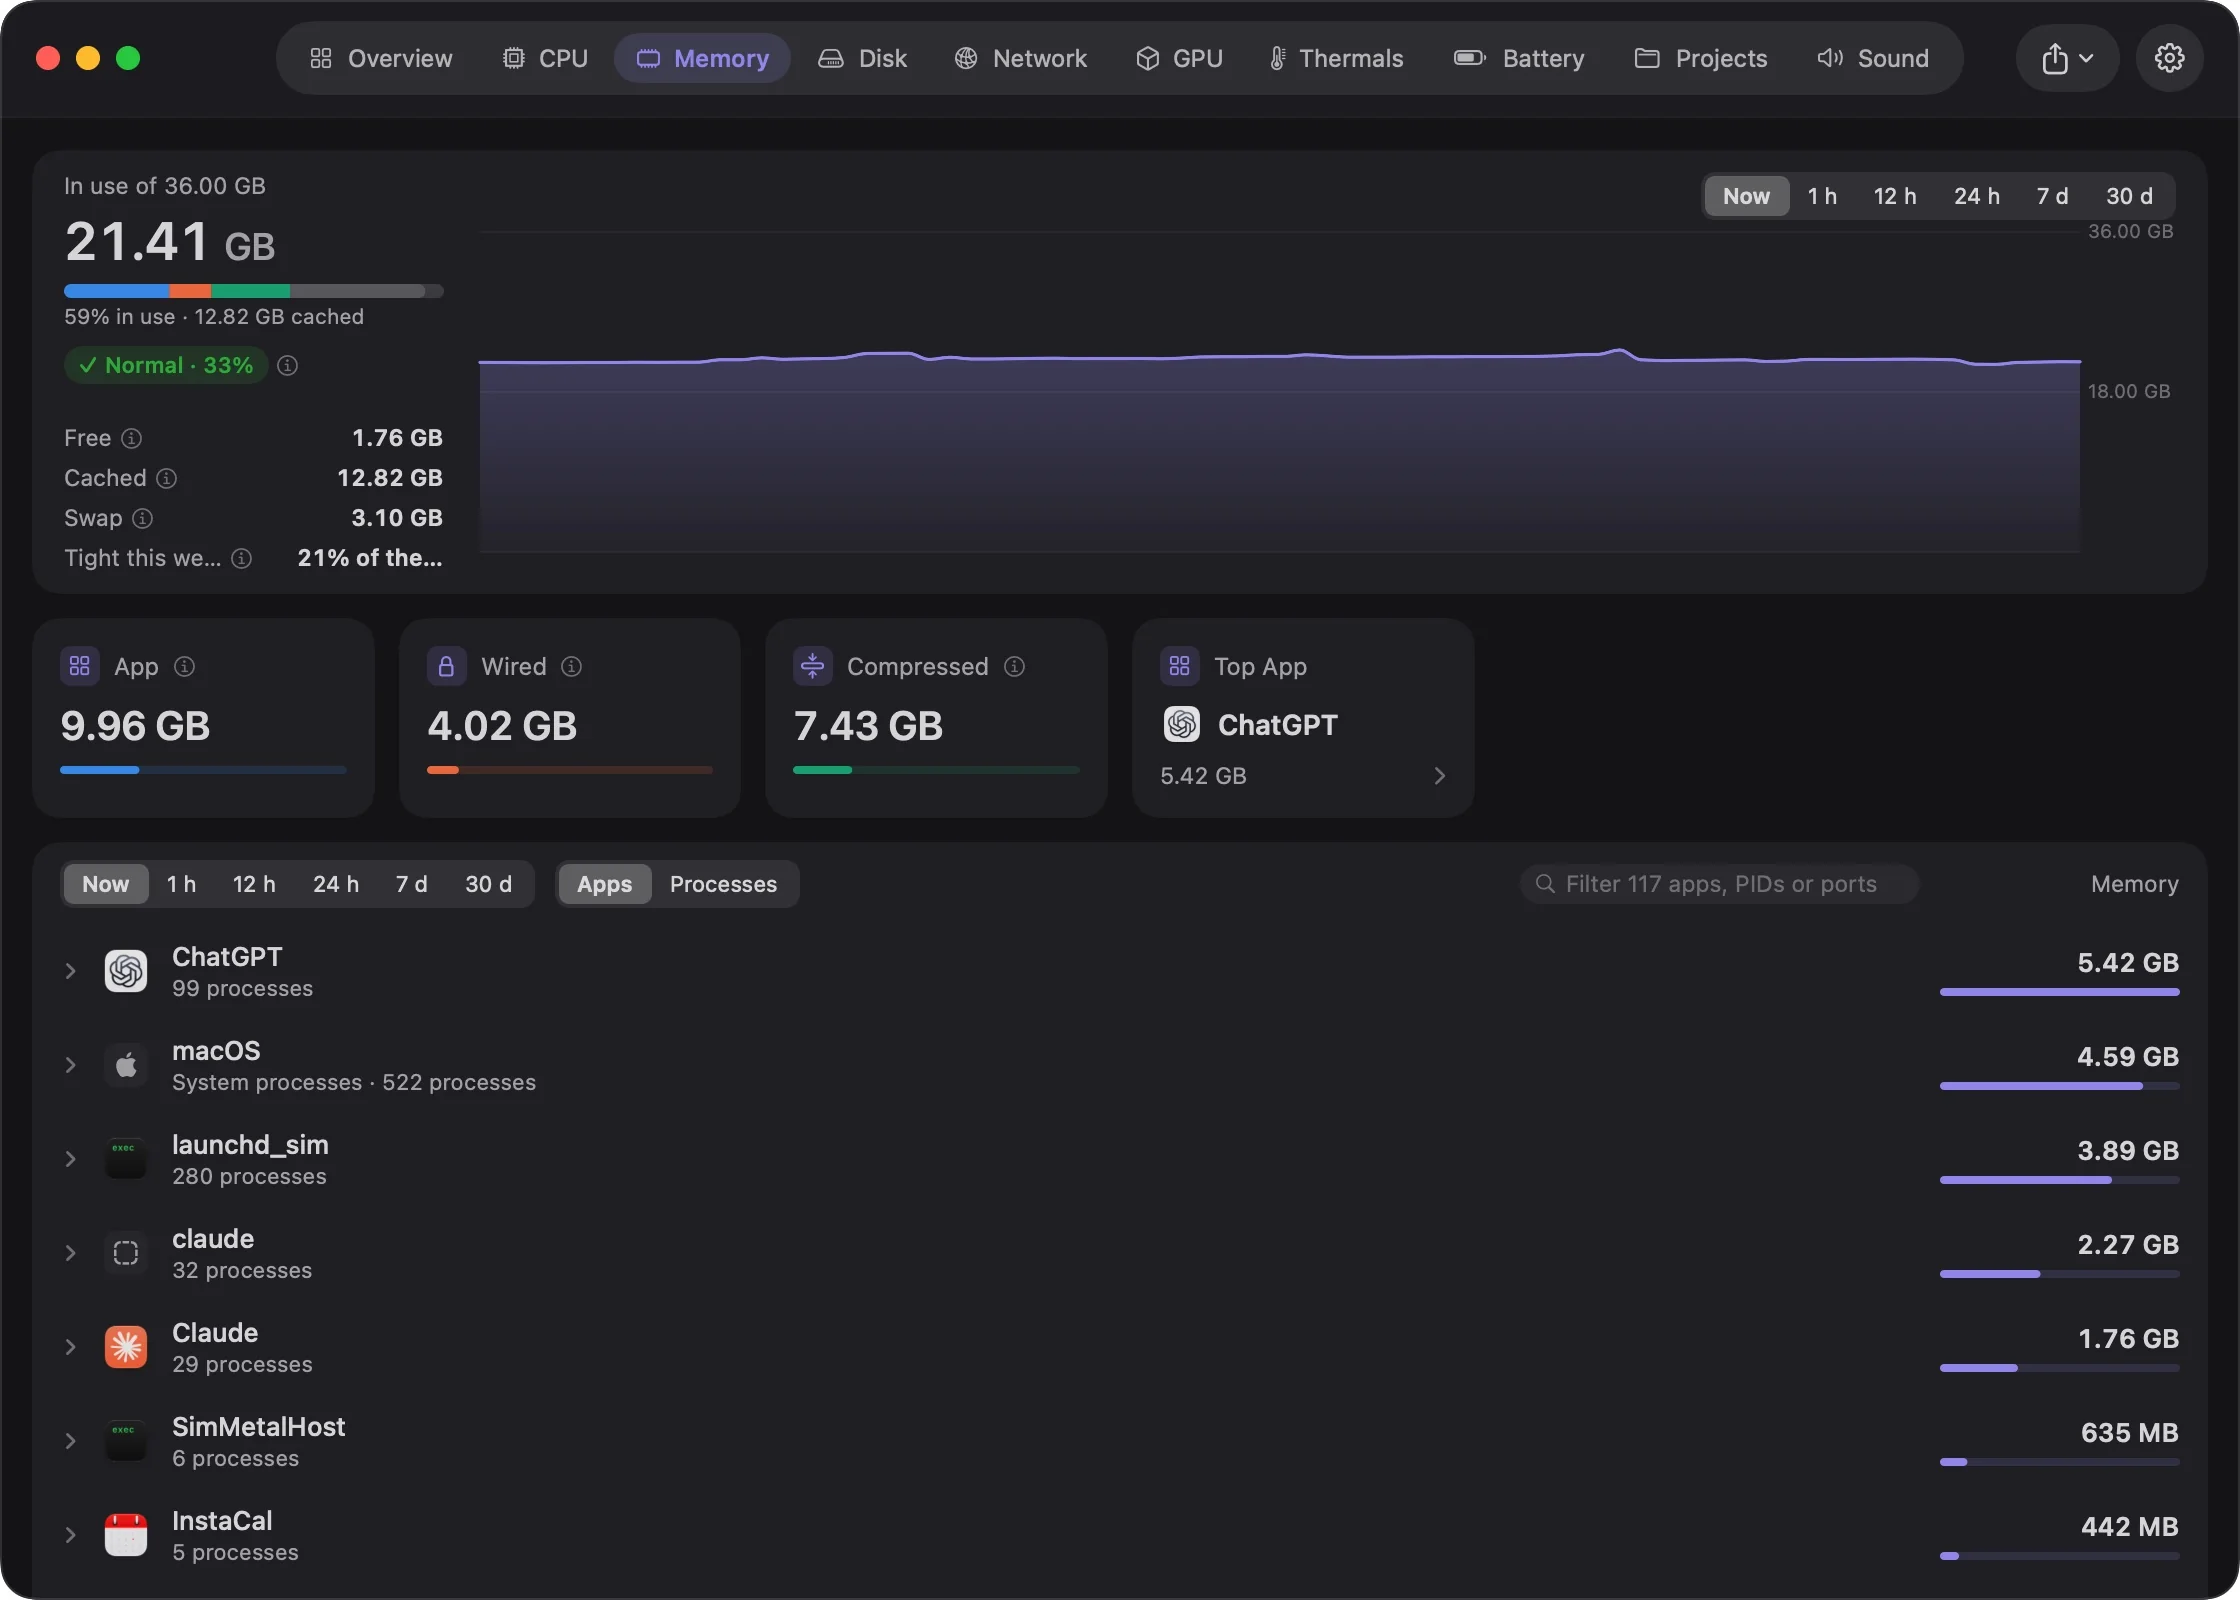Click the Normal · 33% pressure badge
This screenshot has width=2240, height=1600.
tap(167, 365)
